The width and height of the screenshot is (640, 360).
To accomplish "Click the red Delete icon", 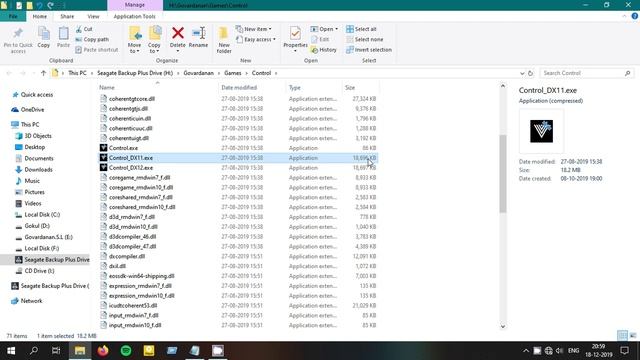I will tap(178, 33).
